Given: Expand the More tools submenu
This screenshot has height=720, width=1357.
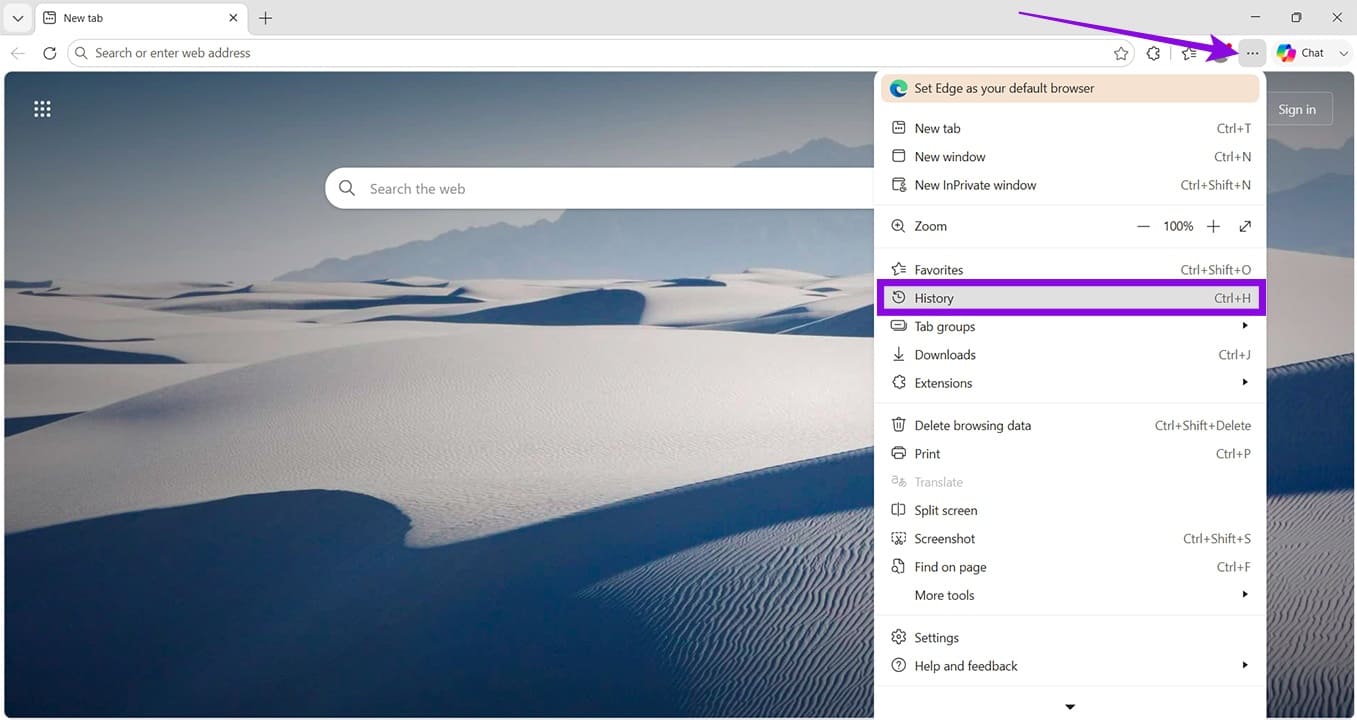Looking at the screenshot, I should click(1070, 595).
